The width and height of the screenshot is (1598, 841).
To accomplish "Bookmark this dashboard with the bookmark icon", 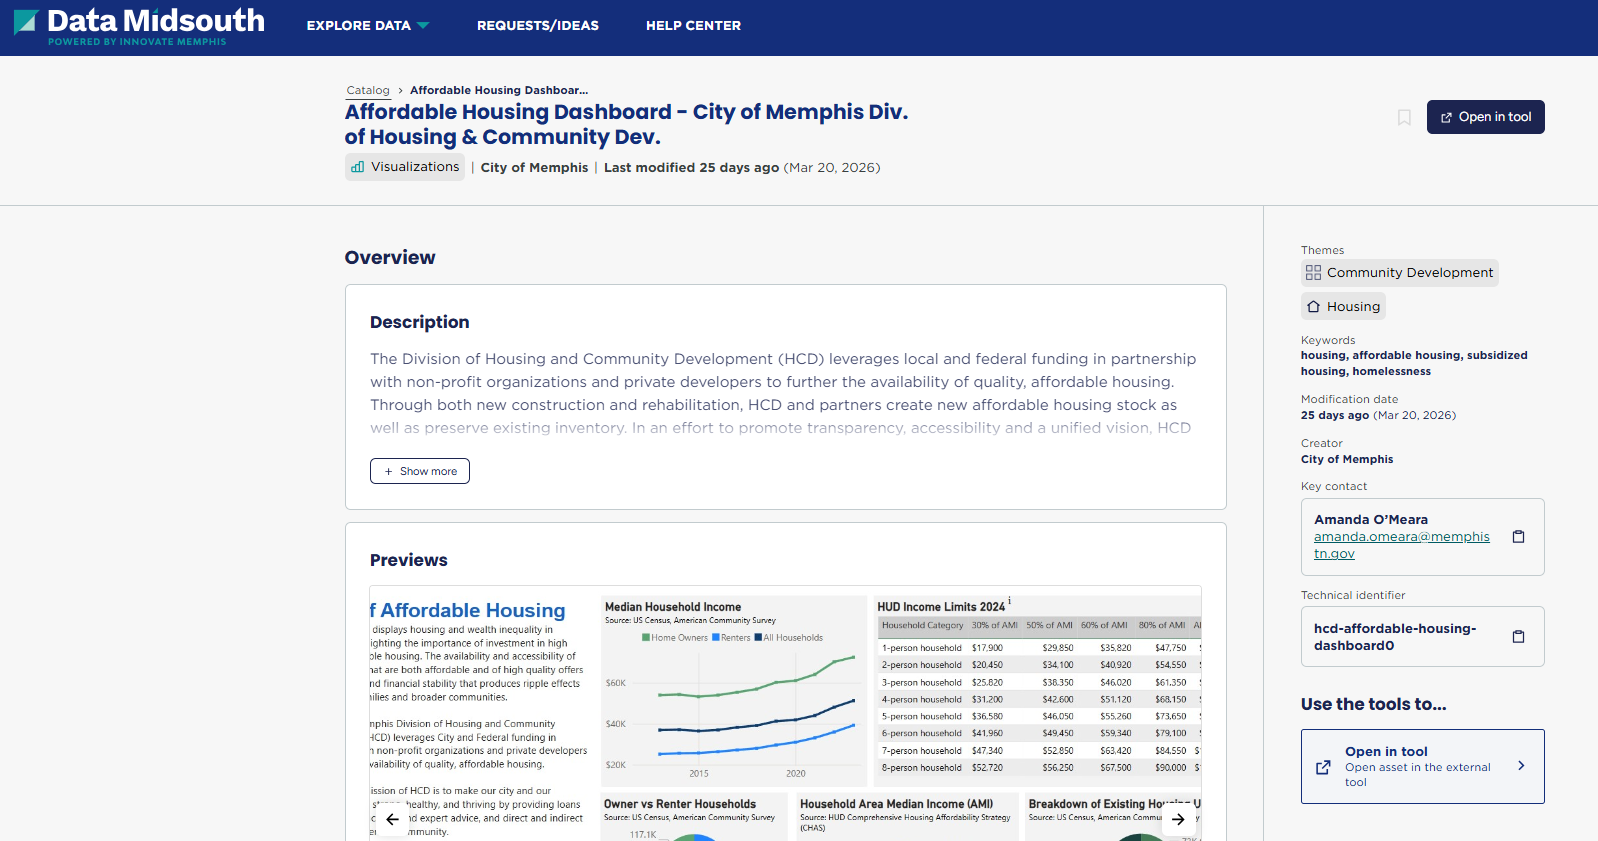I will click(1404, 118).
